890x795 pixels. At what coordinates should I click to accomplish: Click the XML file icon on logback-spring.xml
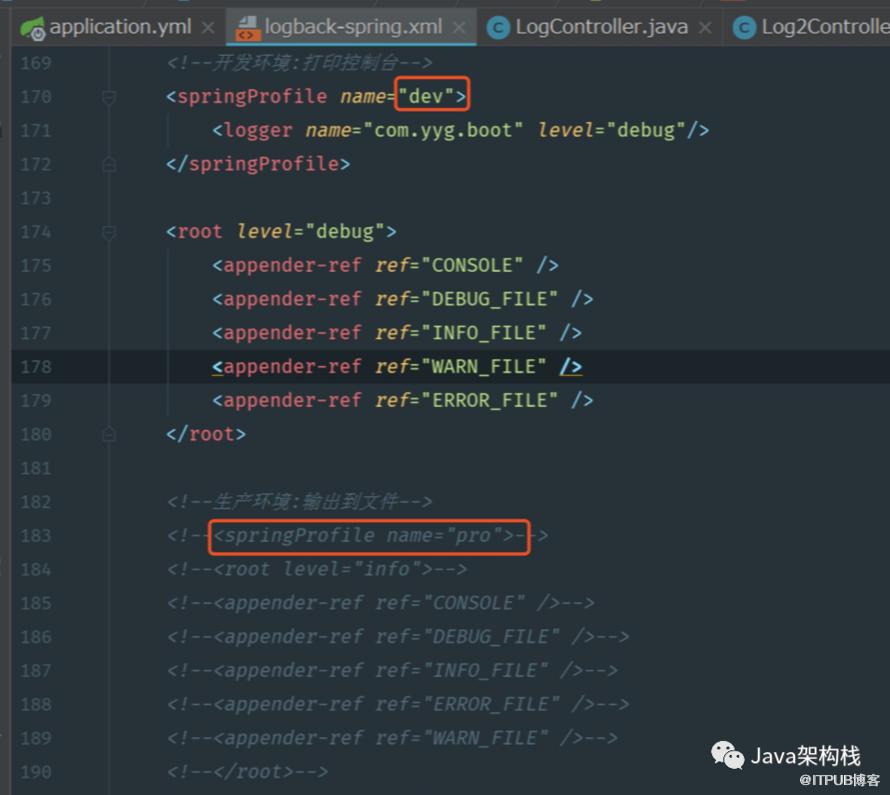(248, 28)
